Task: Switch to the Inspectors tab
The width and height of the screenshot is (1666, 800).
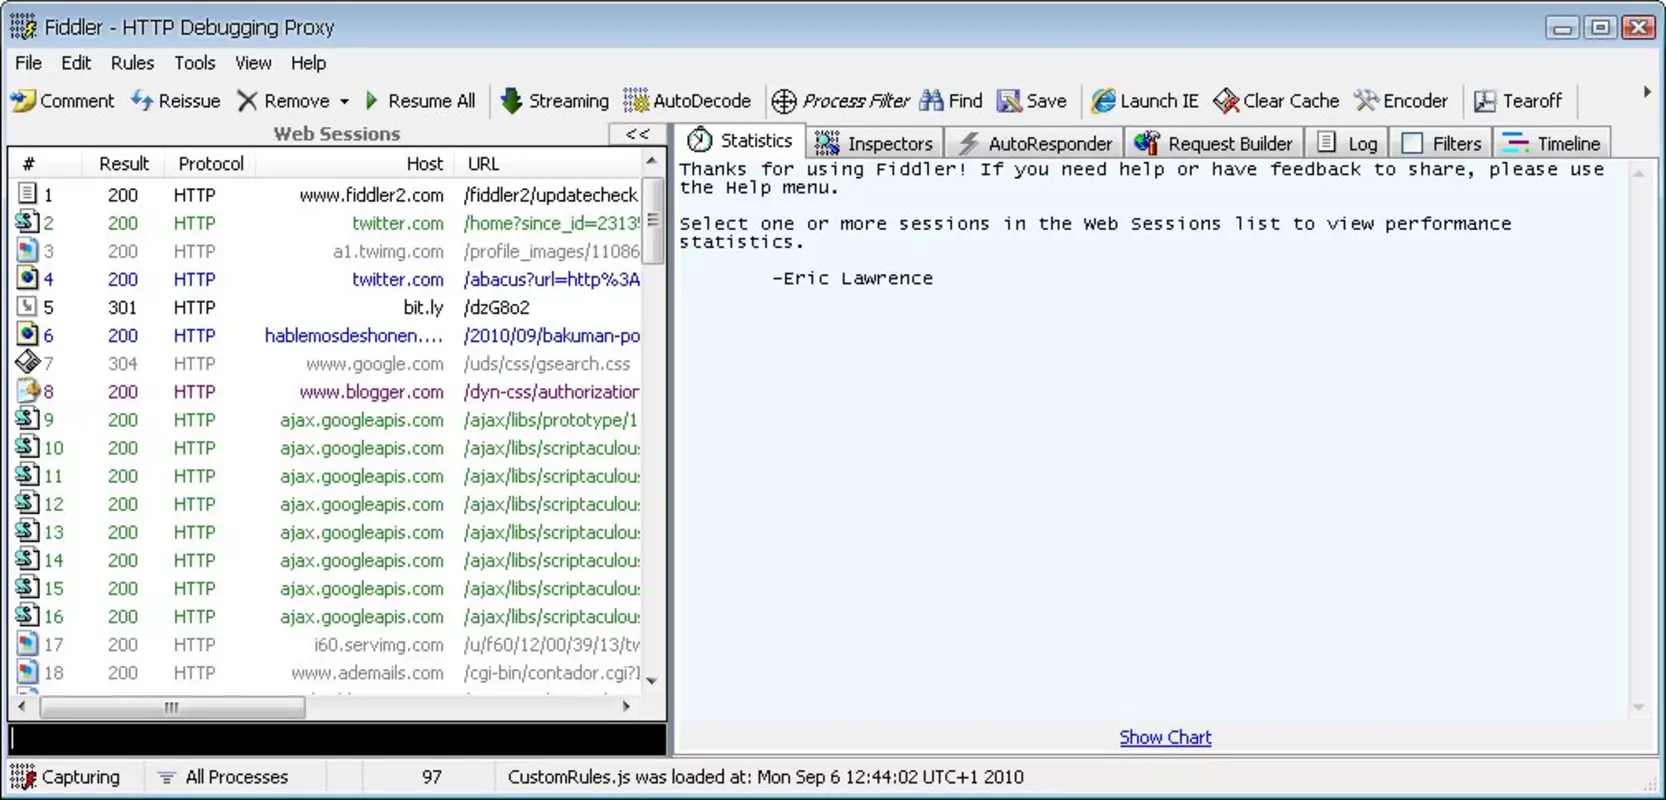Action: click(874, 143)
